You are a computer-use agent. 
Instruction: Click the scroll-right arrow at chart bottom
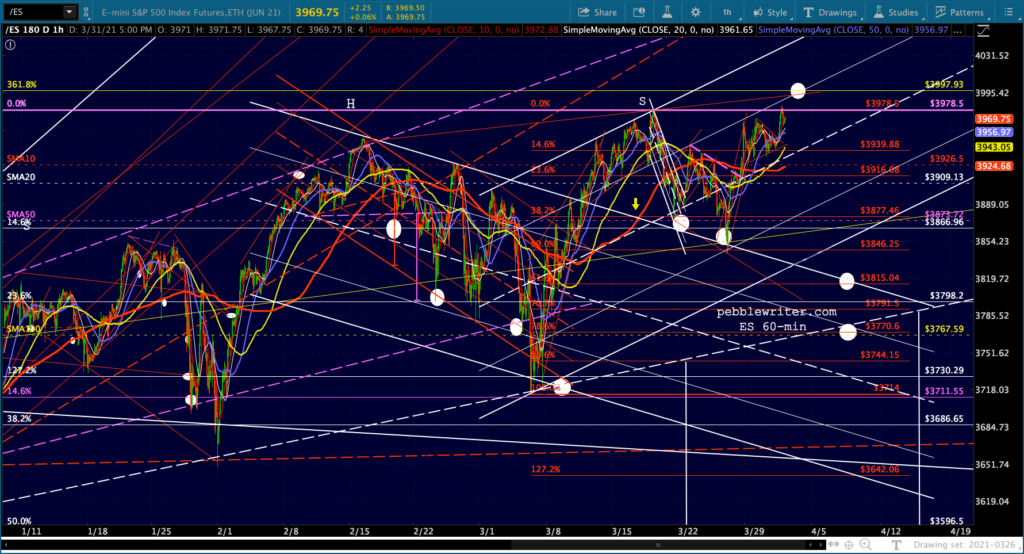(x=820, y=544)
